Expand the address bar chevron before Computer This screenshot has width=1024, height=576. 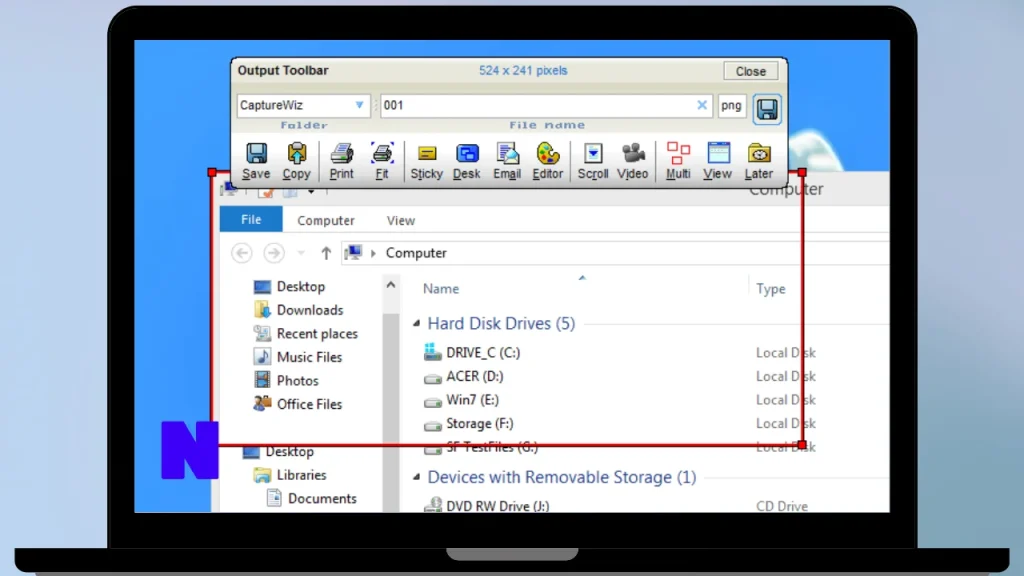click(x=373, y=253)
